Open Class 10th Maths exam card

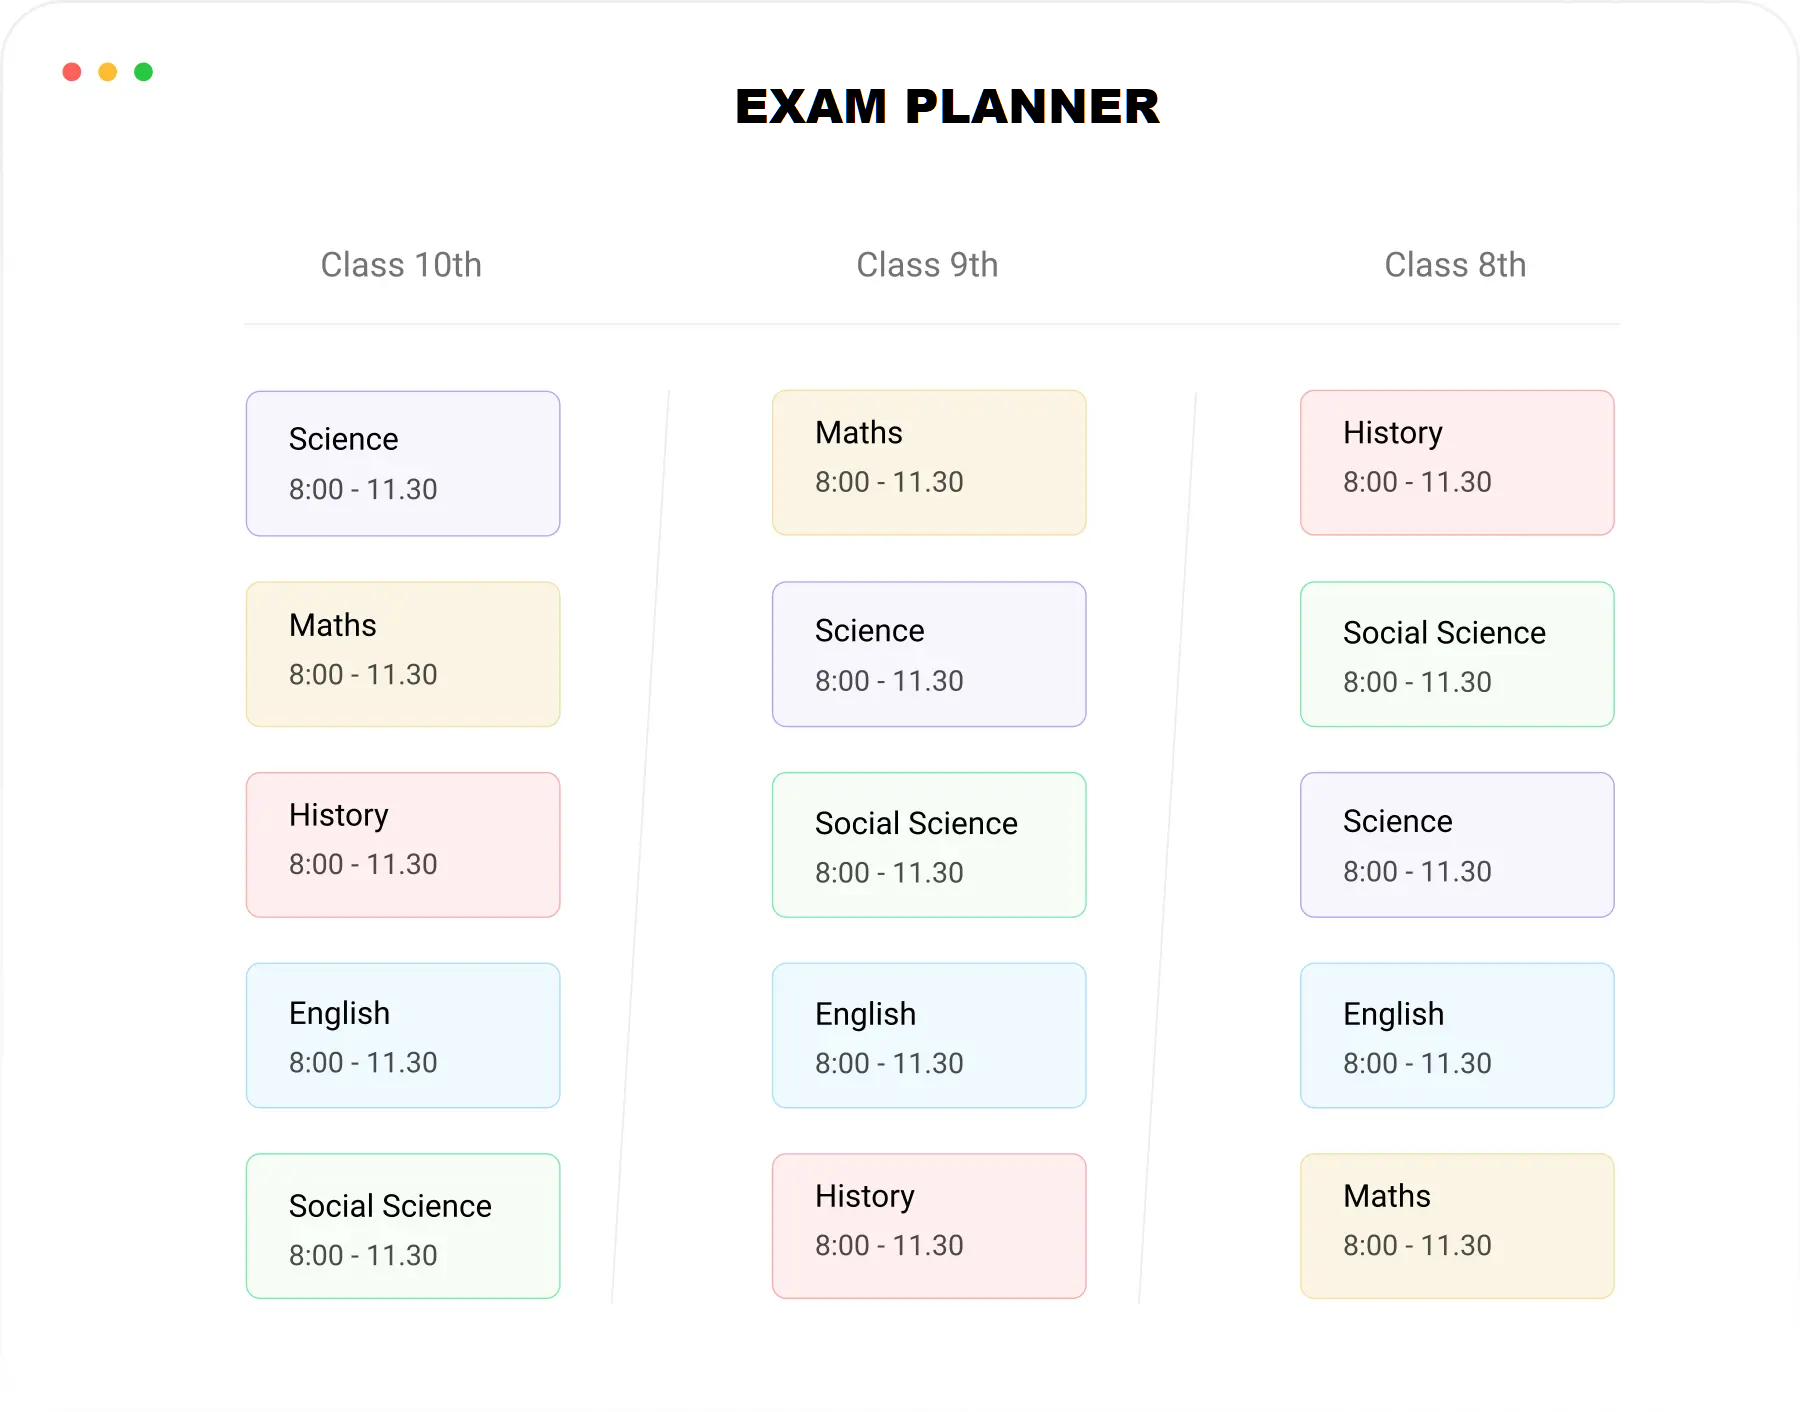[403, 654]
